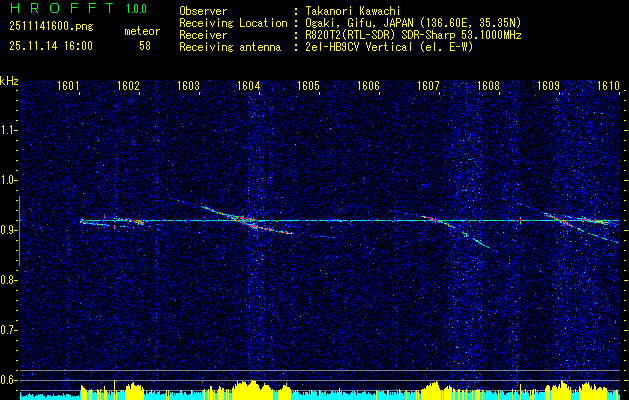Image resolution: width=629 pixels, height=400 pixels.
Task: Select the filename 2511141600.png
Action: click(x=51, y=27)
